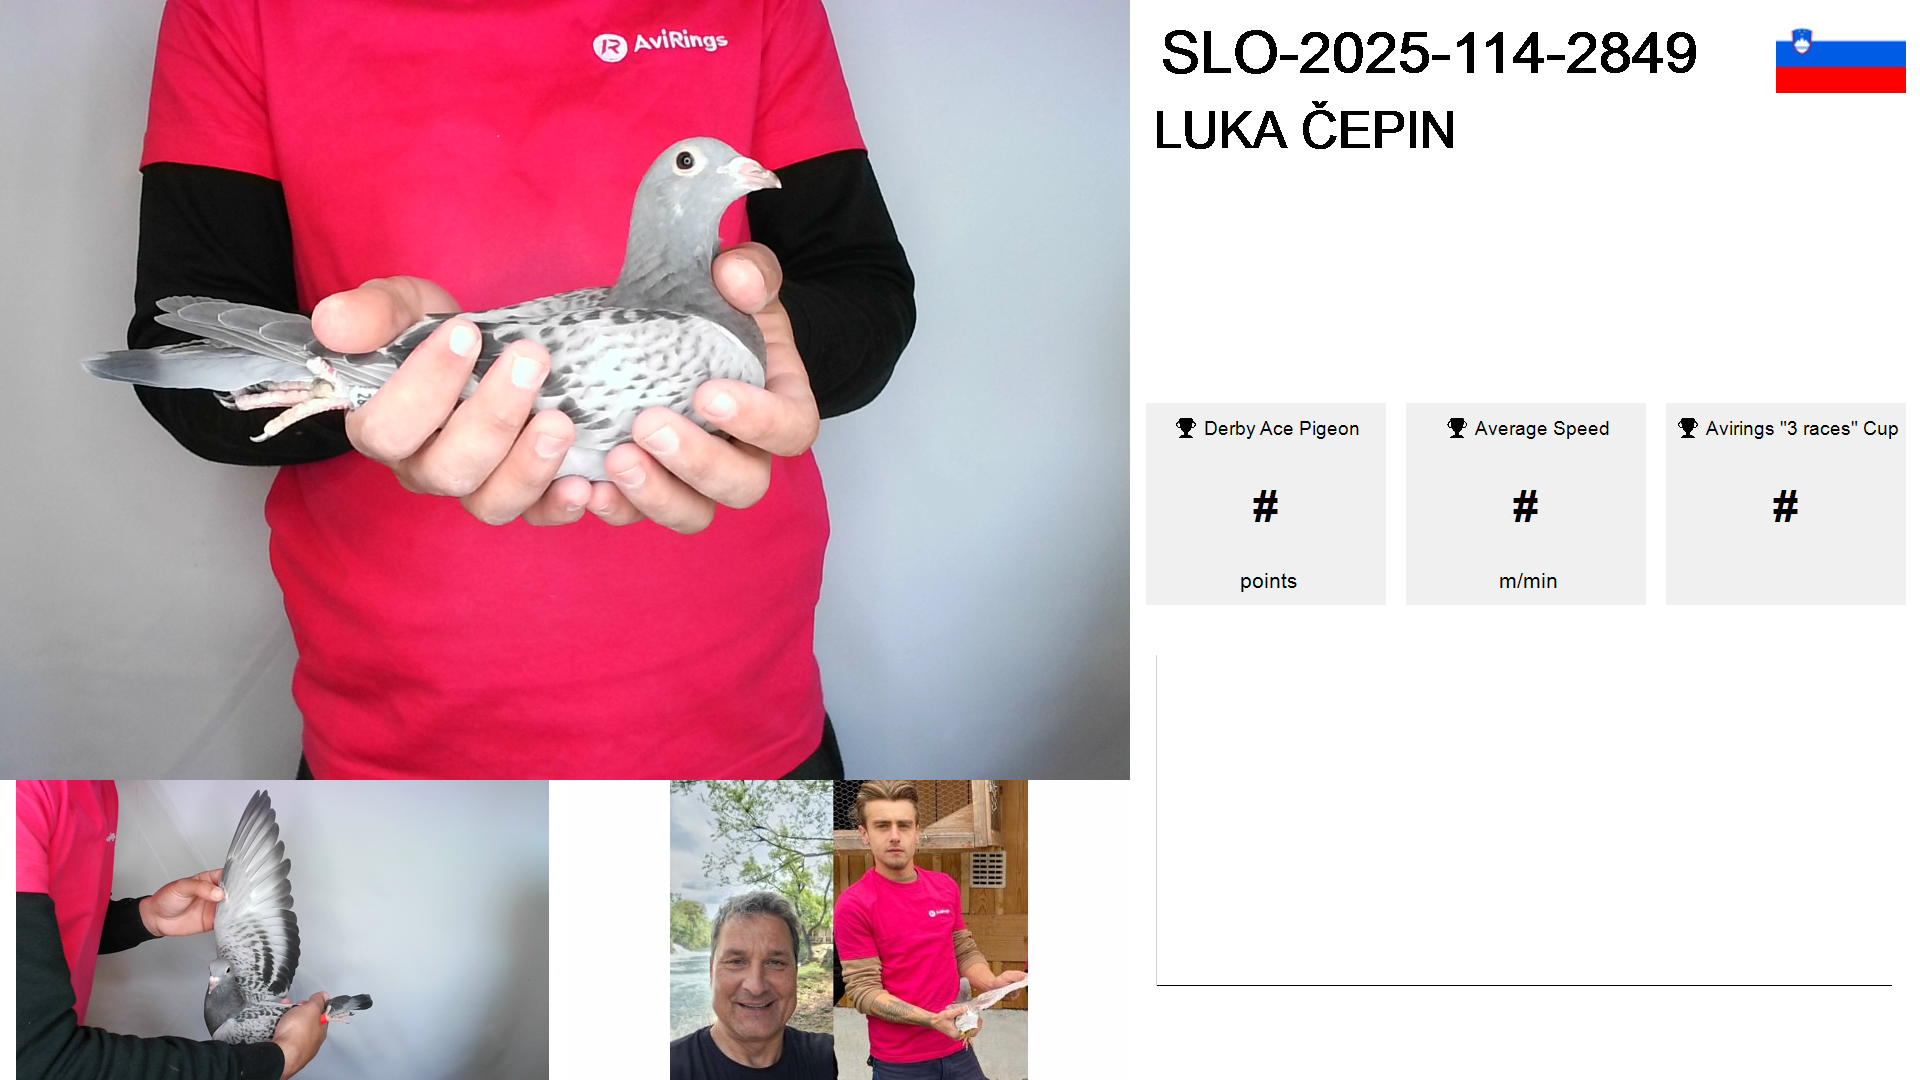Viewport: 1920px width, 1080px height.
Task: Click the Slovenia flag icon
Action: coord(1840,60)
